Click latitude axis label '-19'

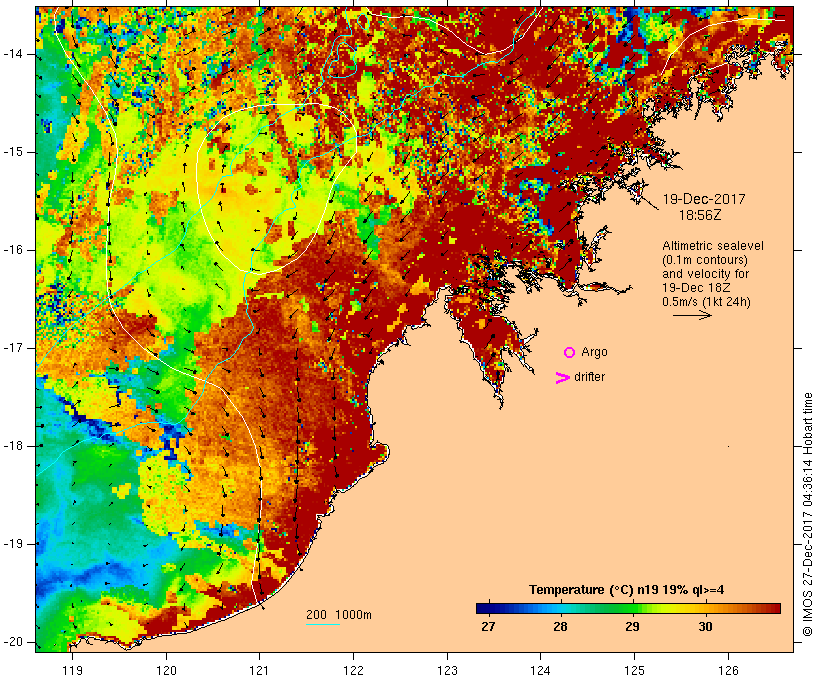[x=13, y=544]
